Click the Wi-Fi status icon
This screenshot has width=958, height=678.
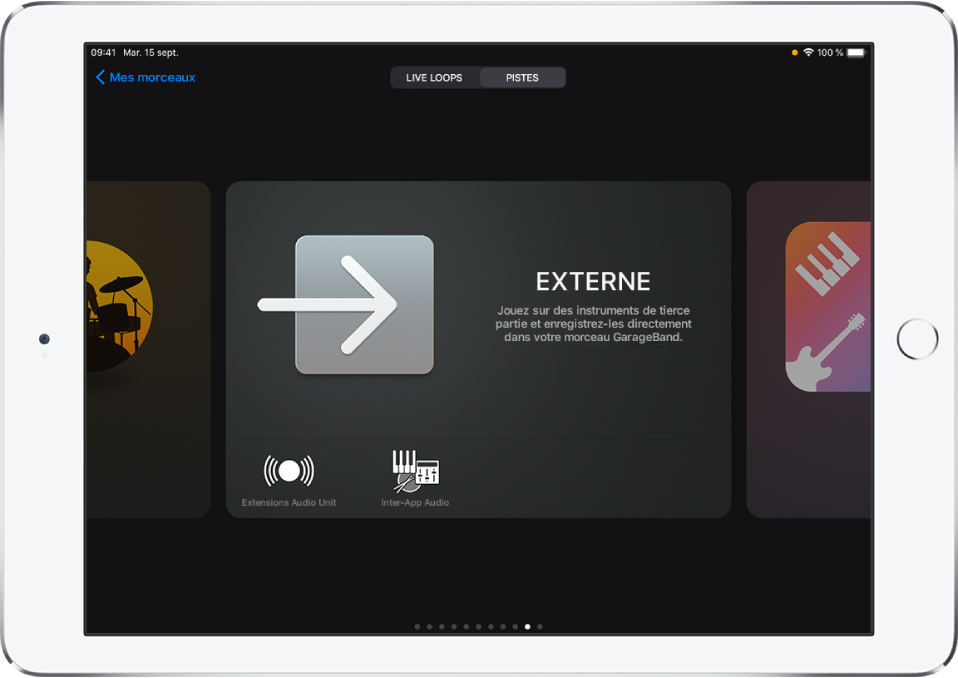809,52
